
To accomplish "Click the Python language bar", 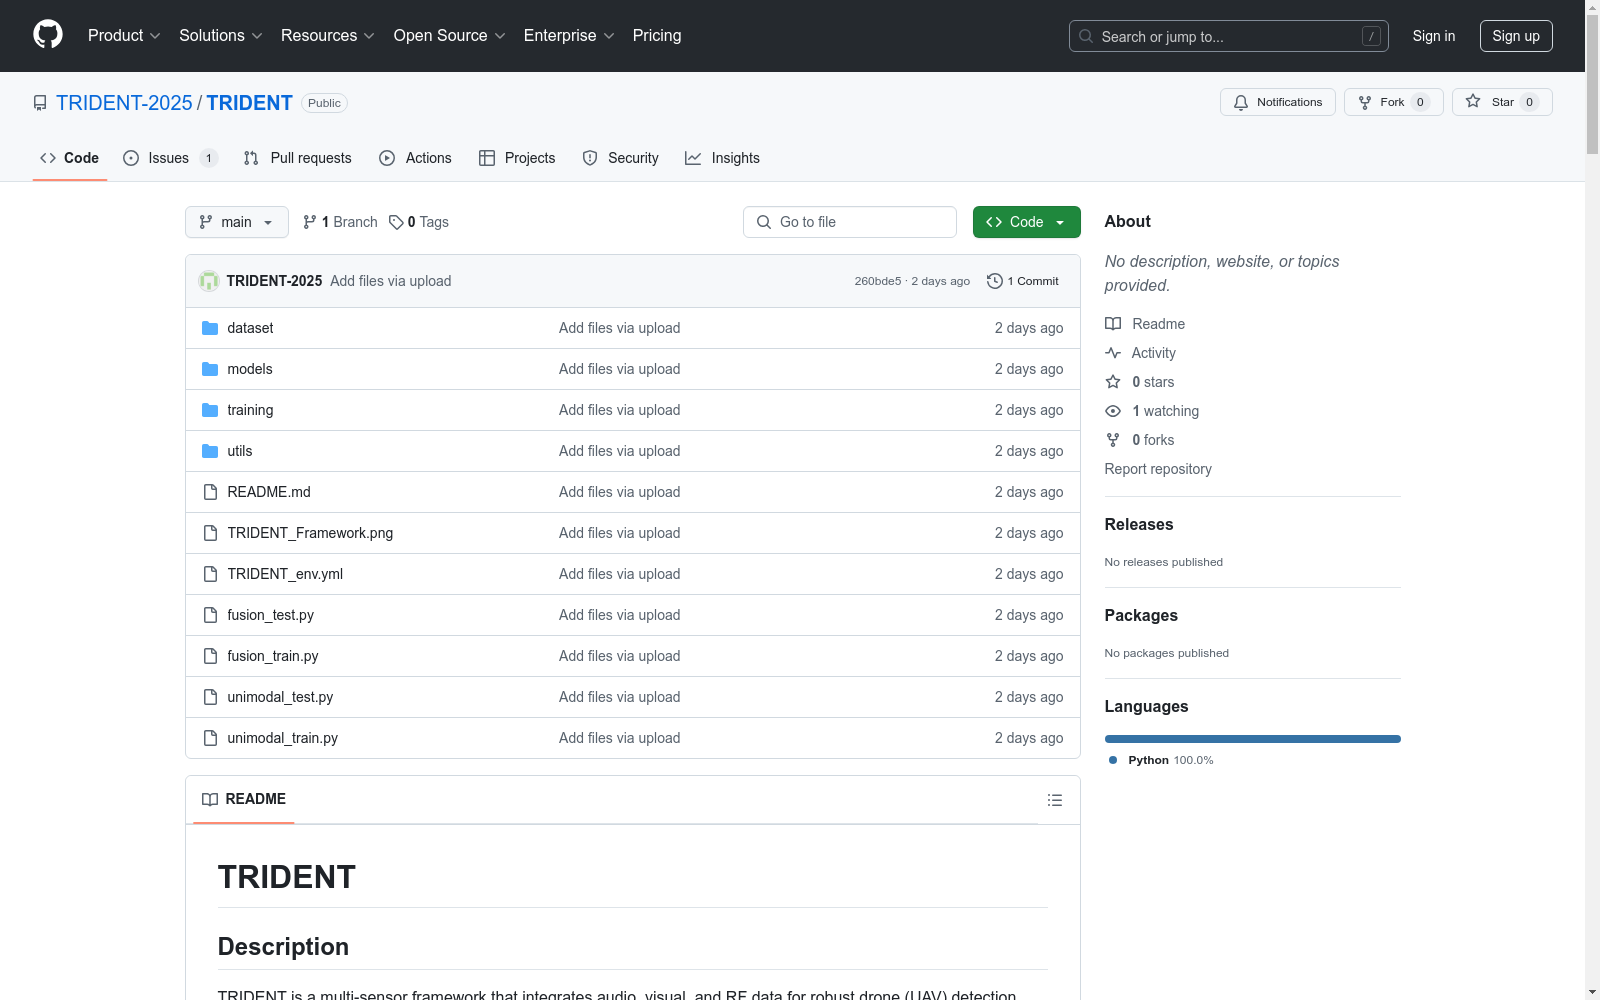I will (1253, 739).
